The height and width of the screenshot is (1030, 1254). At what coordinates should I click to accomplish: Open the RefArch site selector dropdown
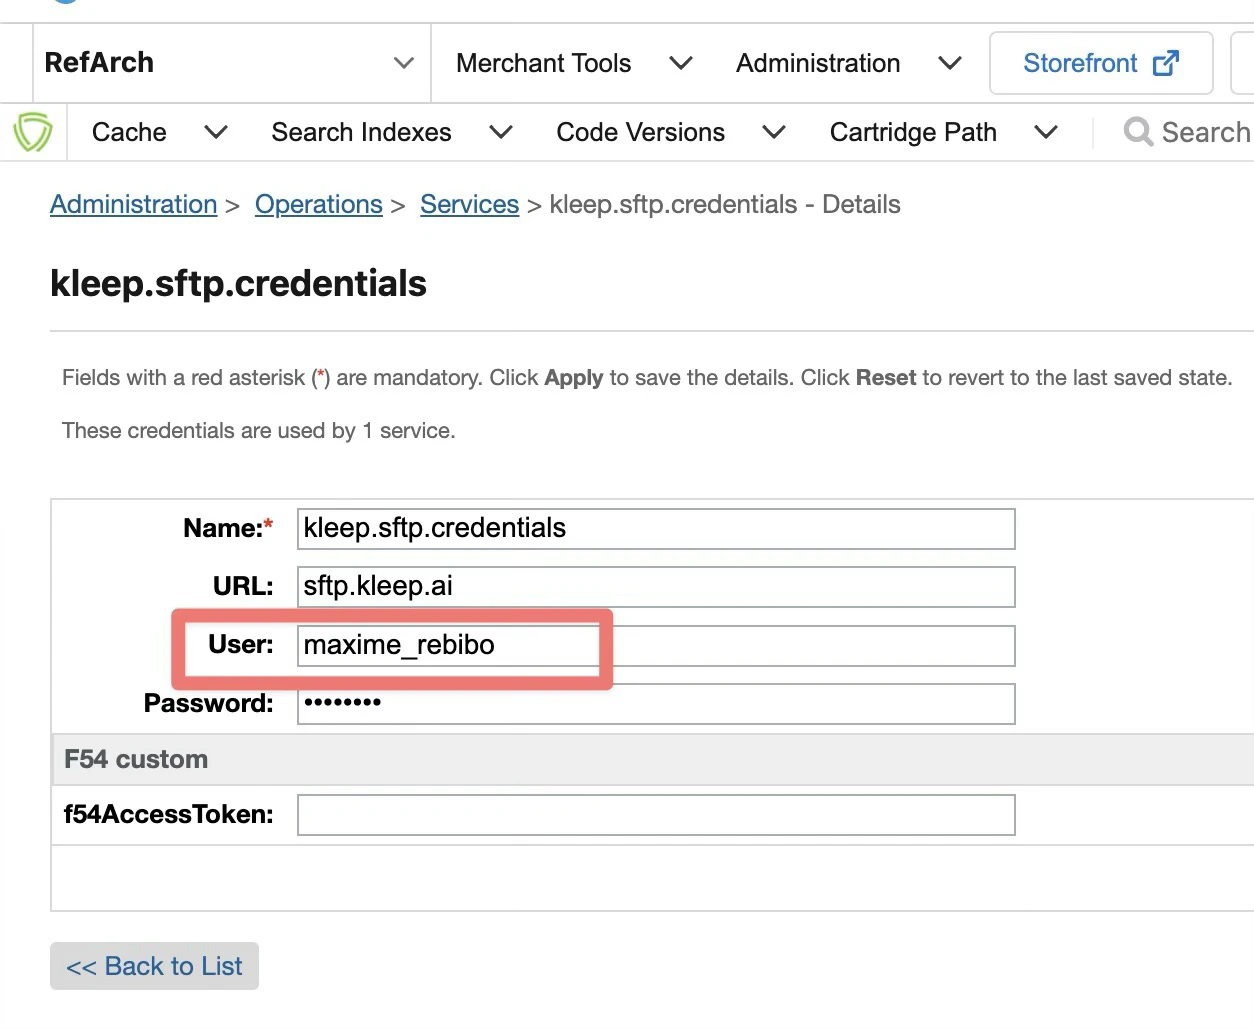(230, 63)
